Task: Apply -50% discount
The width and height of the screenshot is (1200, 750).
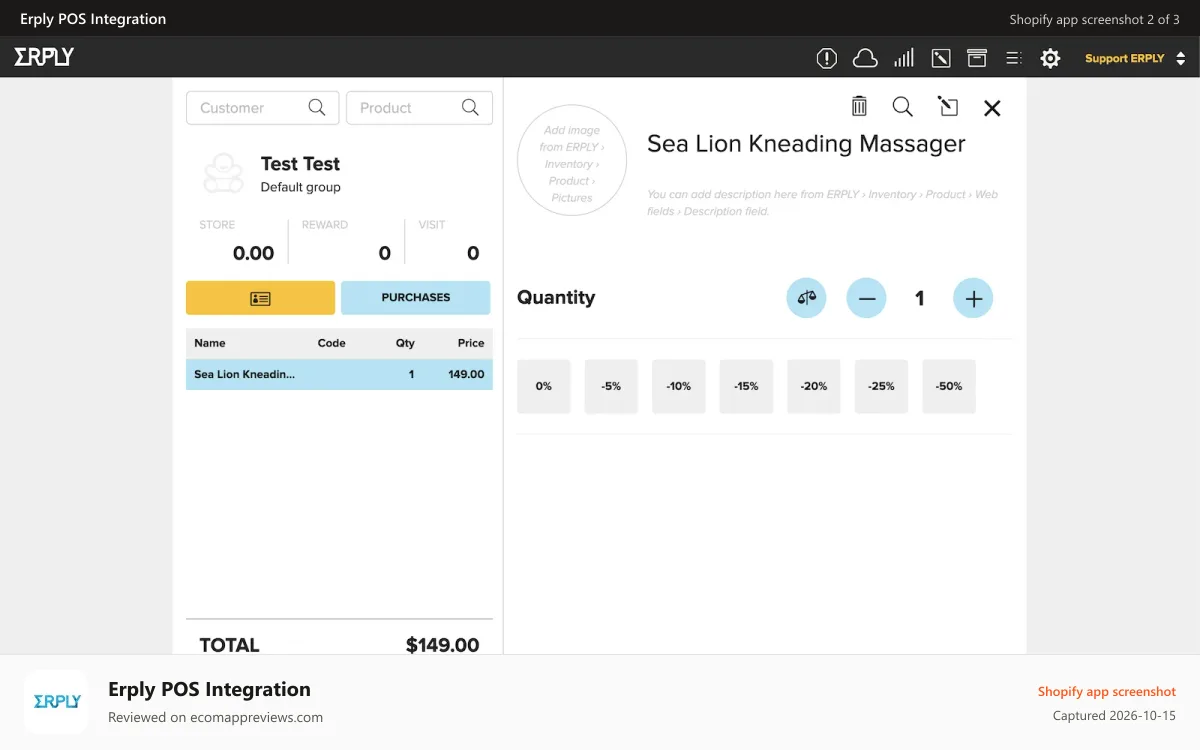Action: coord(949,386)
